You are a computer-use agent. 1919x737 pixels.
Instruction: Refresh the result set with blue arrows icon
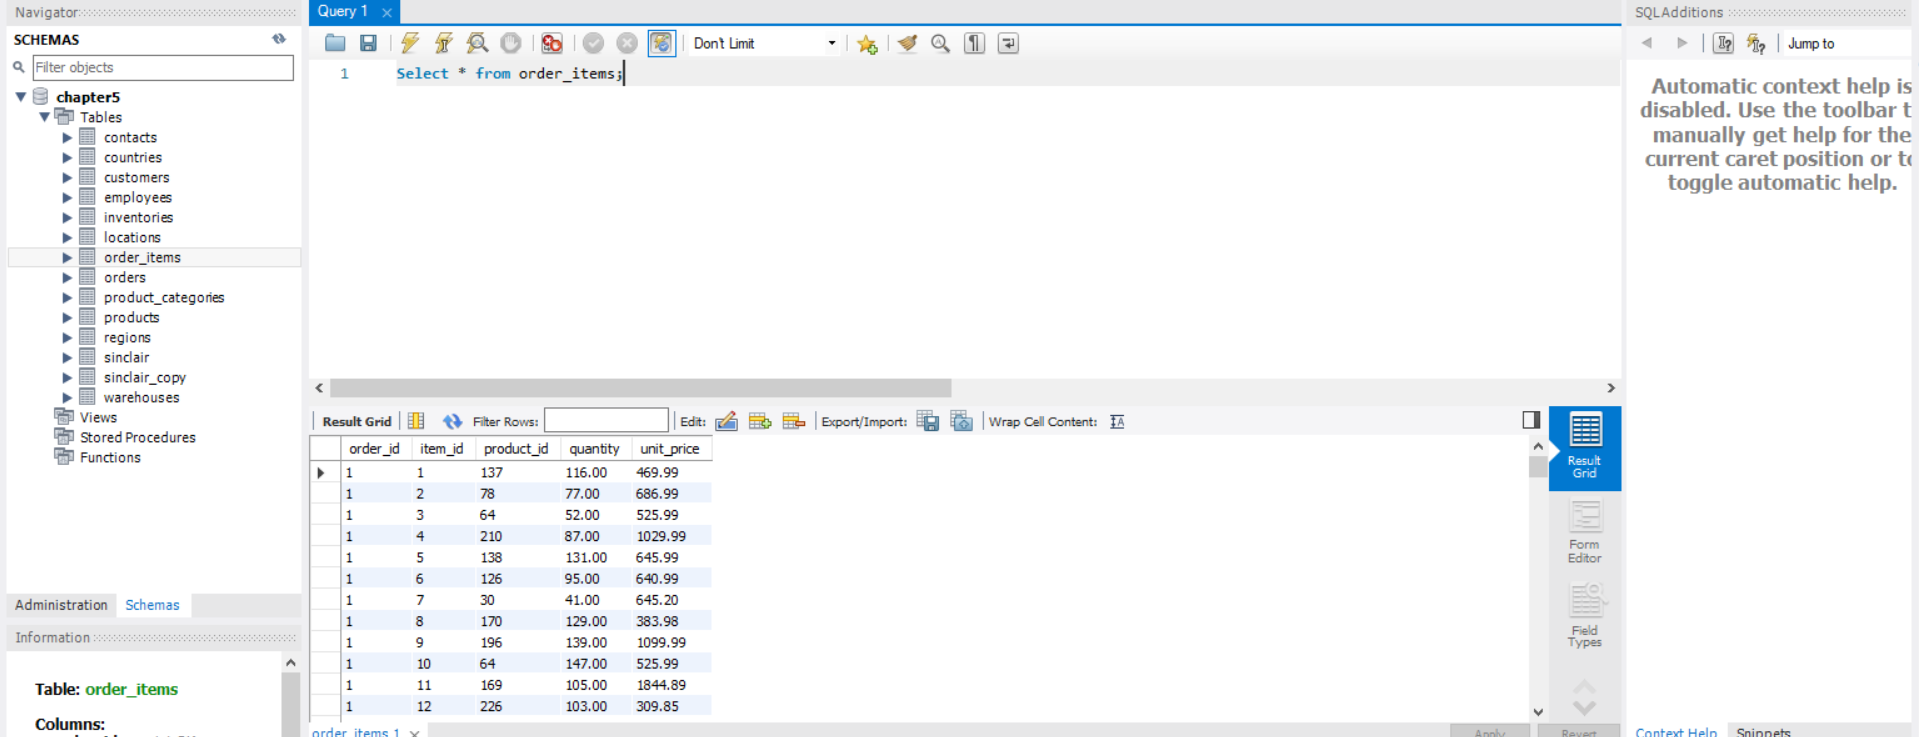[452, 421]
